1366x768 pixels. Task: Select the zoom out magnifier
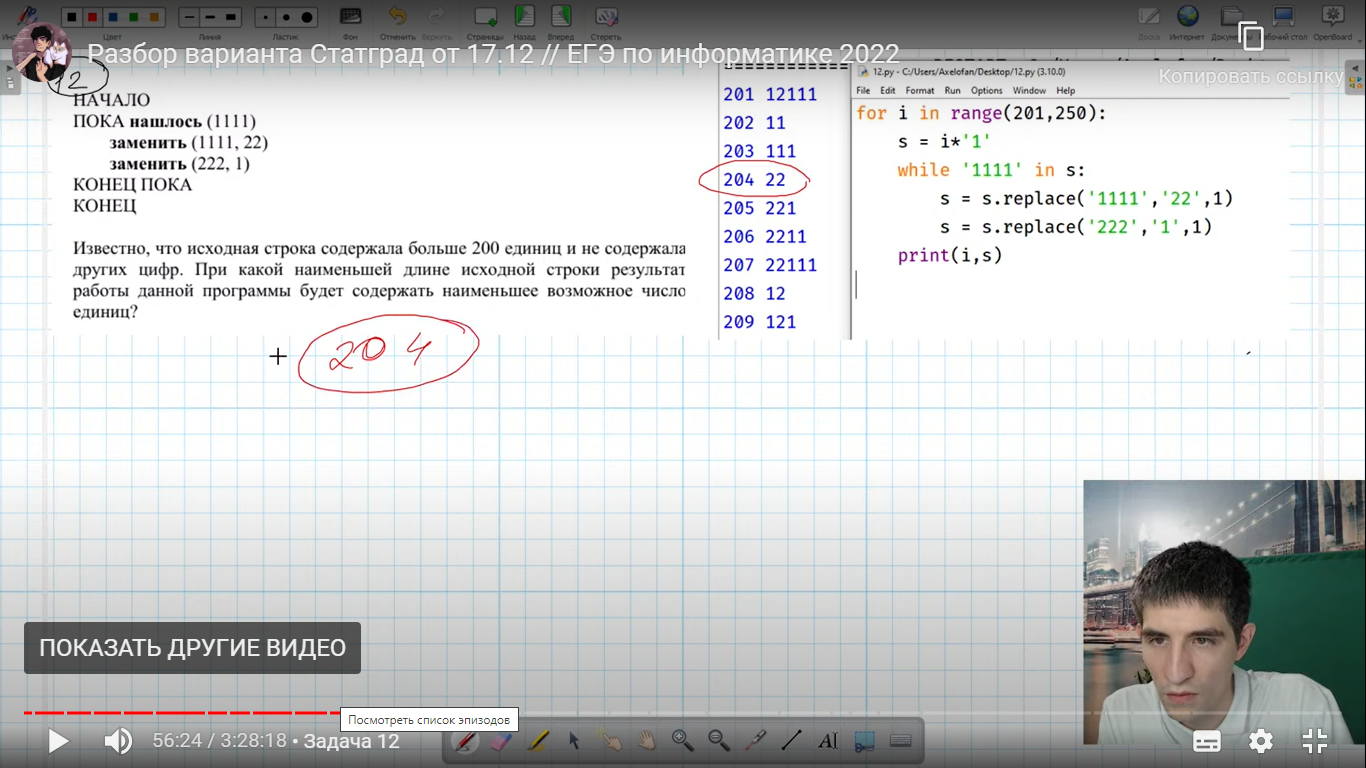tap(719, 741)
